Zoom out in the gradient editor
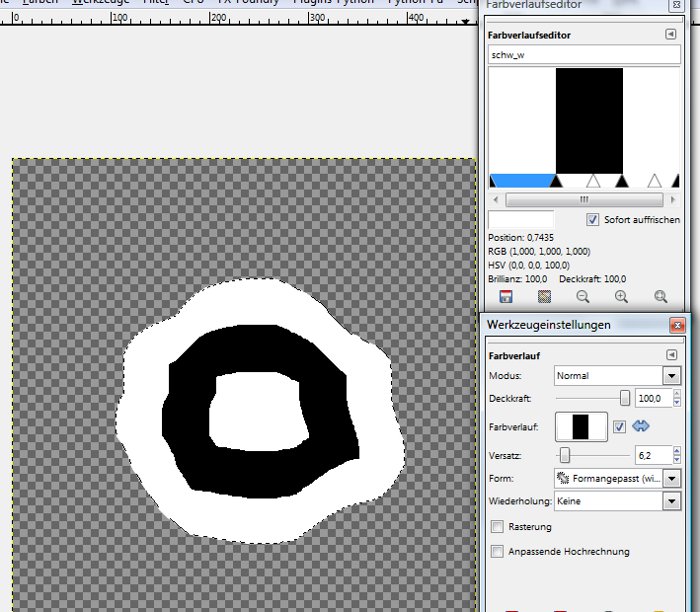This screenshot has height=612, width=700. click(x=583, y=296)
